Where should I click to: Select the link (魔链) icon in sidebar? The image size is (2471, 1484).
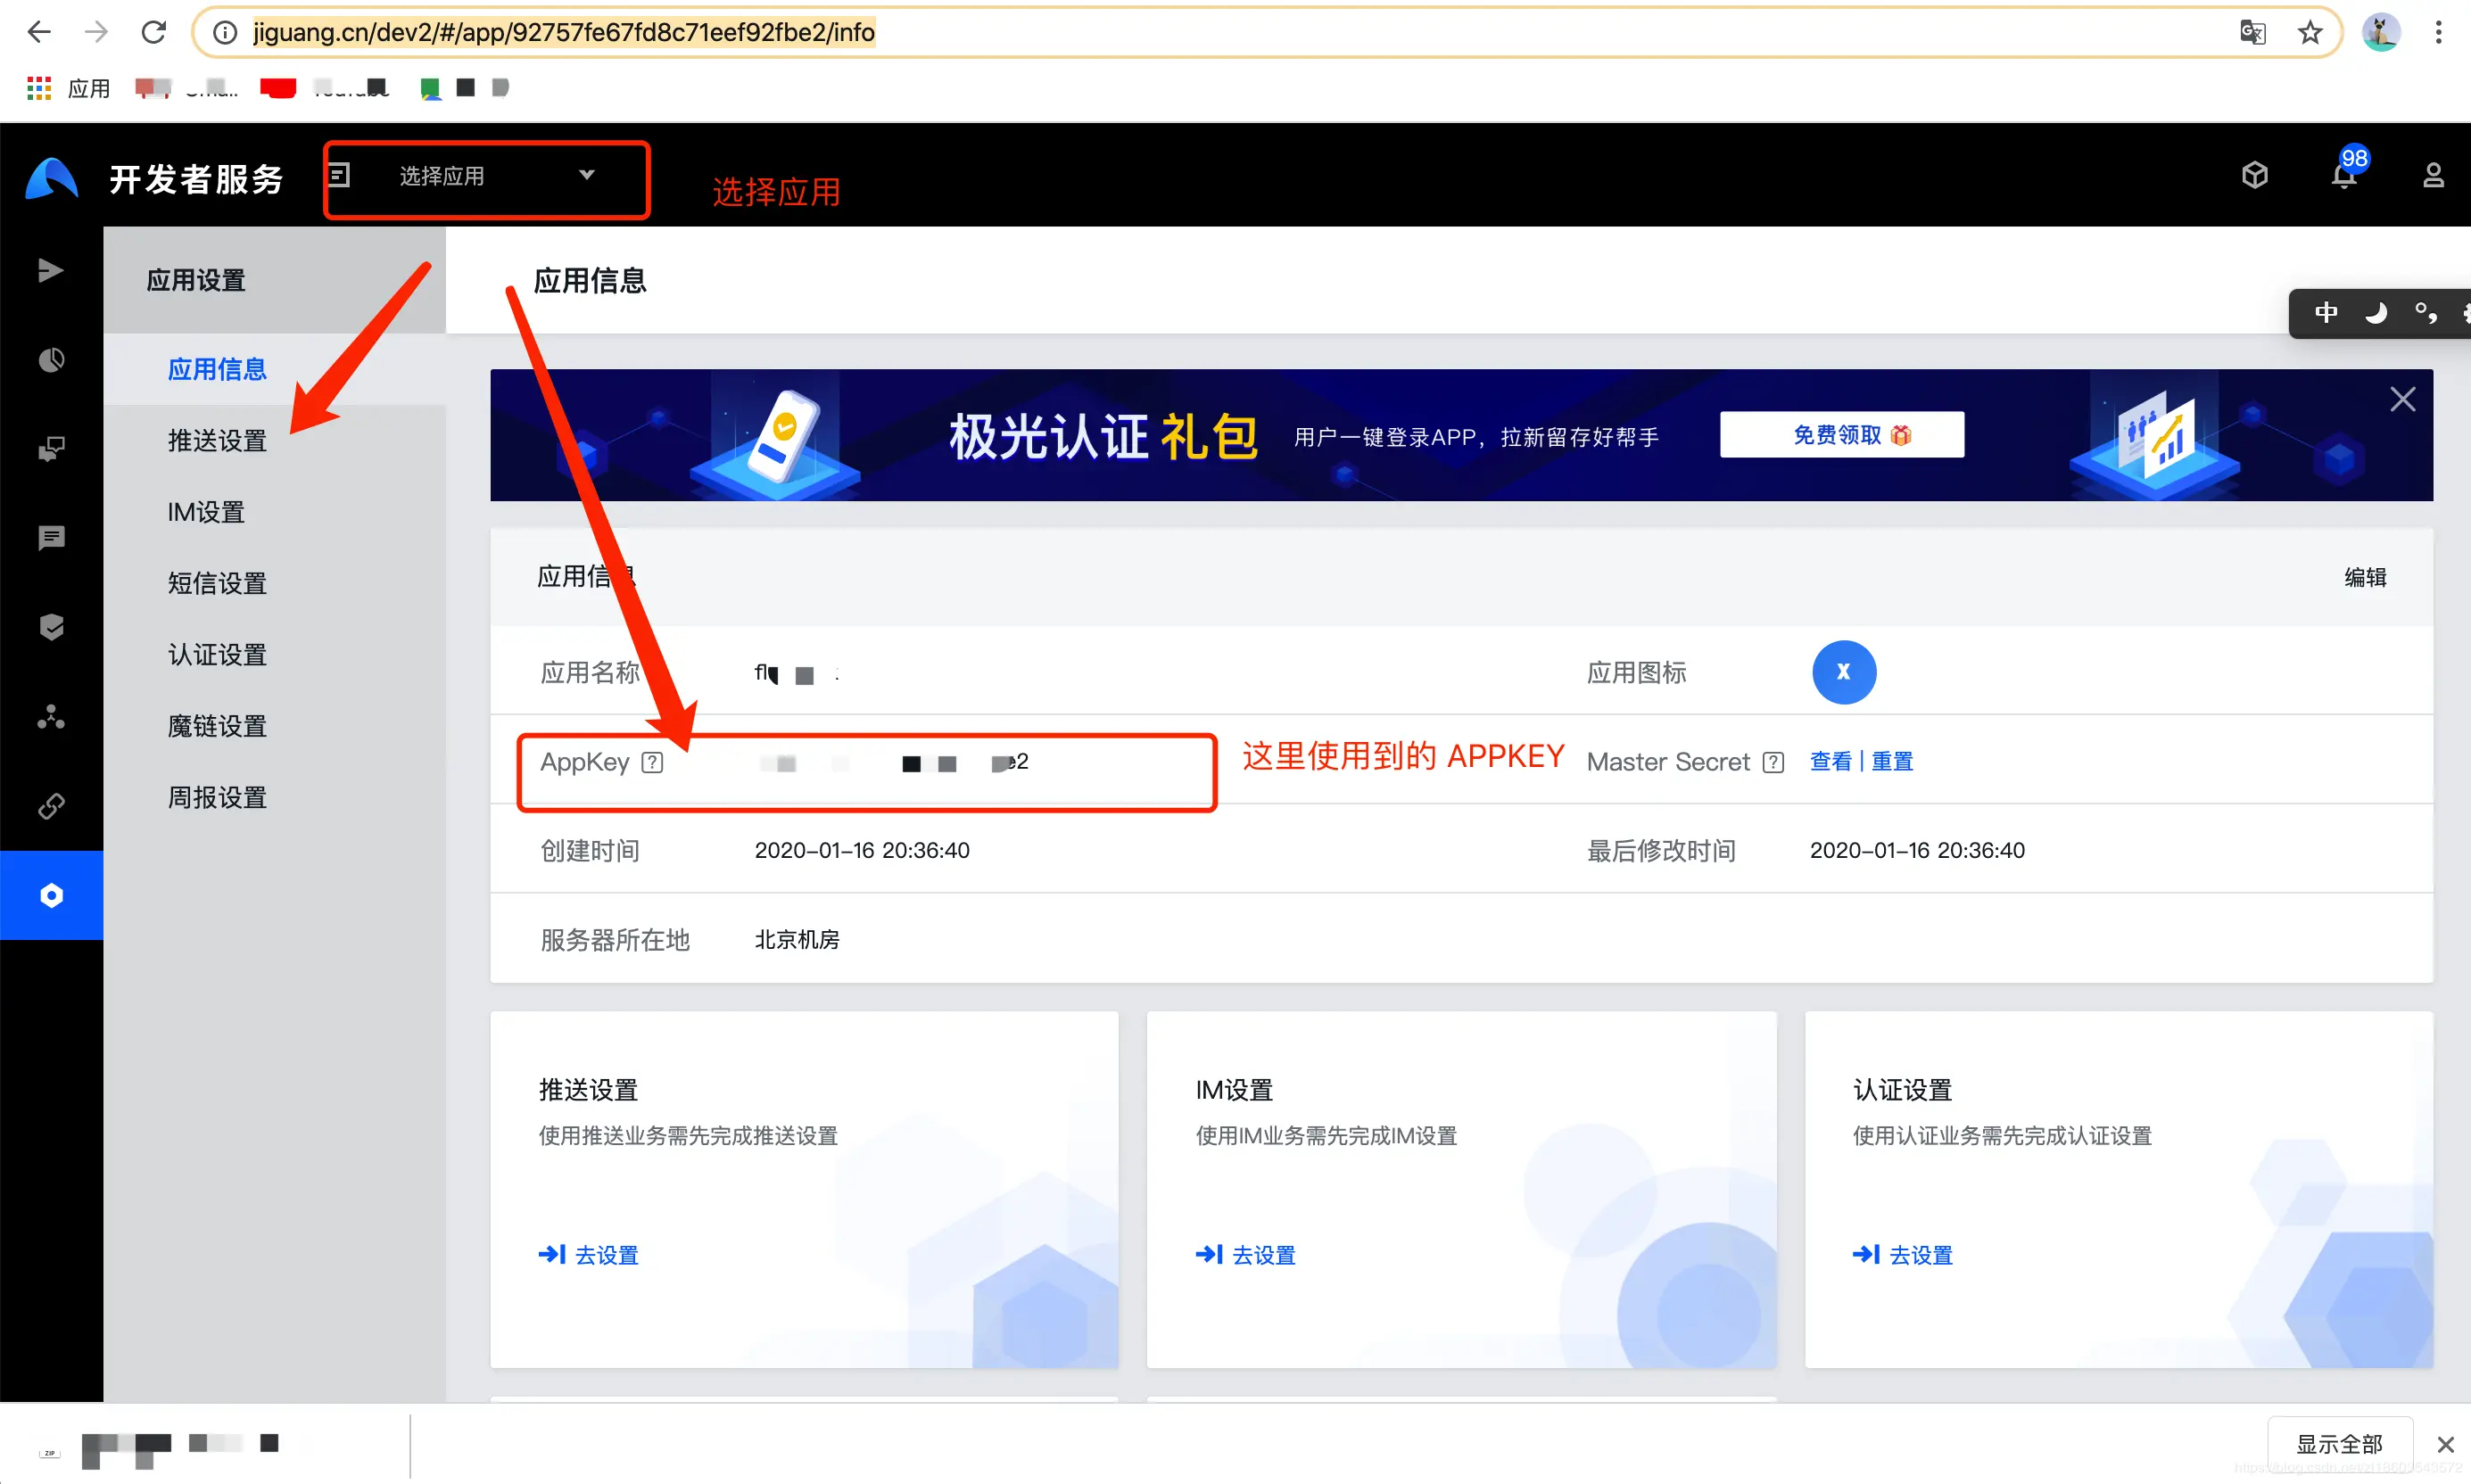[x=50, y=805]
